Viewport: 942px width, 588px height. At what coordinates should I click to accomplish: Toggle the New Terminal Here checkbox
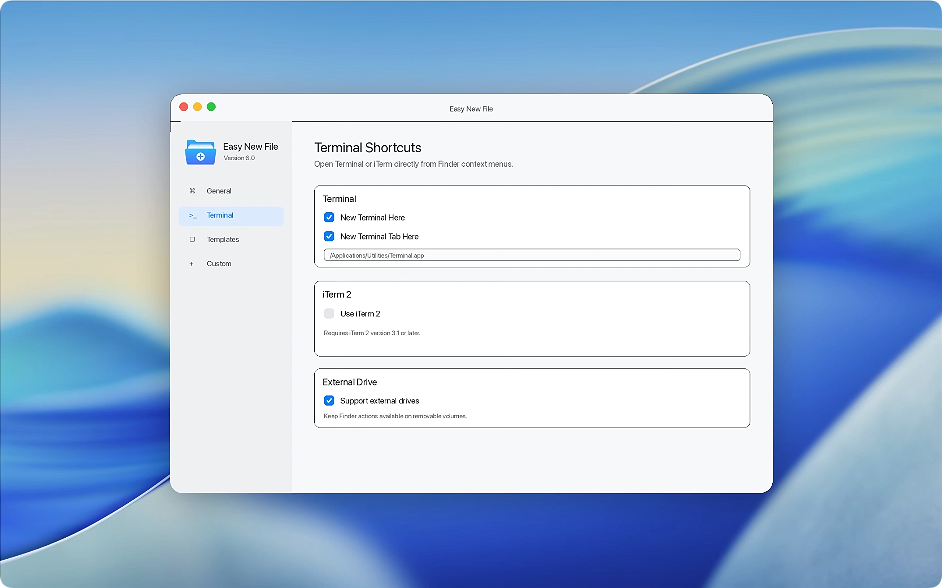click(329, 217)
